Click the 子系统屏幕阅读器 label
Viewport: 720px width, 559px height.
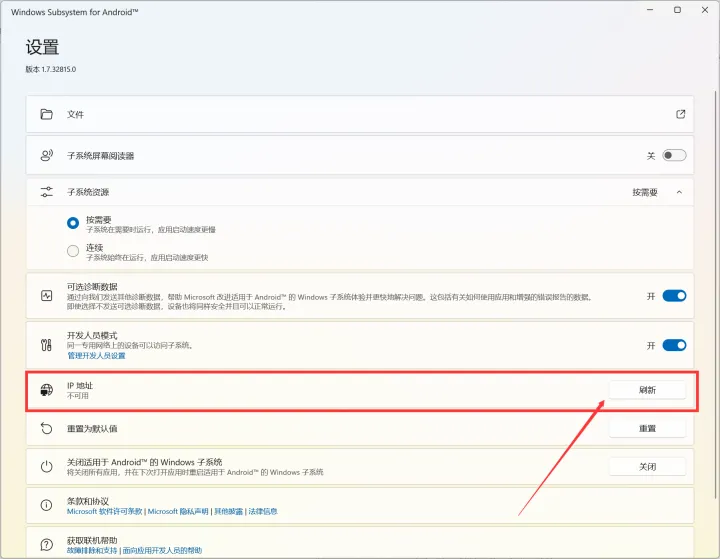click(x=101, y=156)
